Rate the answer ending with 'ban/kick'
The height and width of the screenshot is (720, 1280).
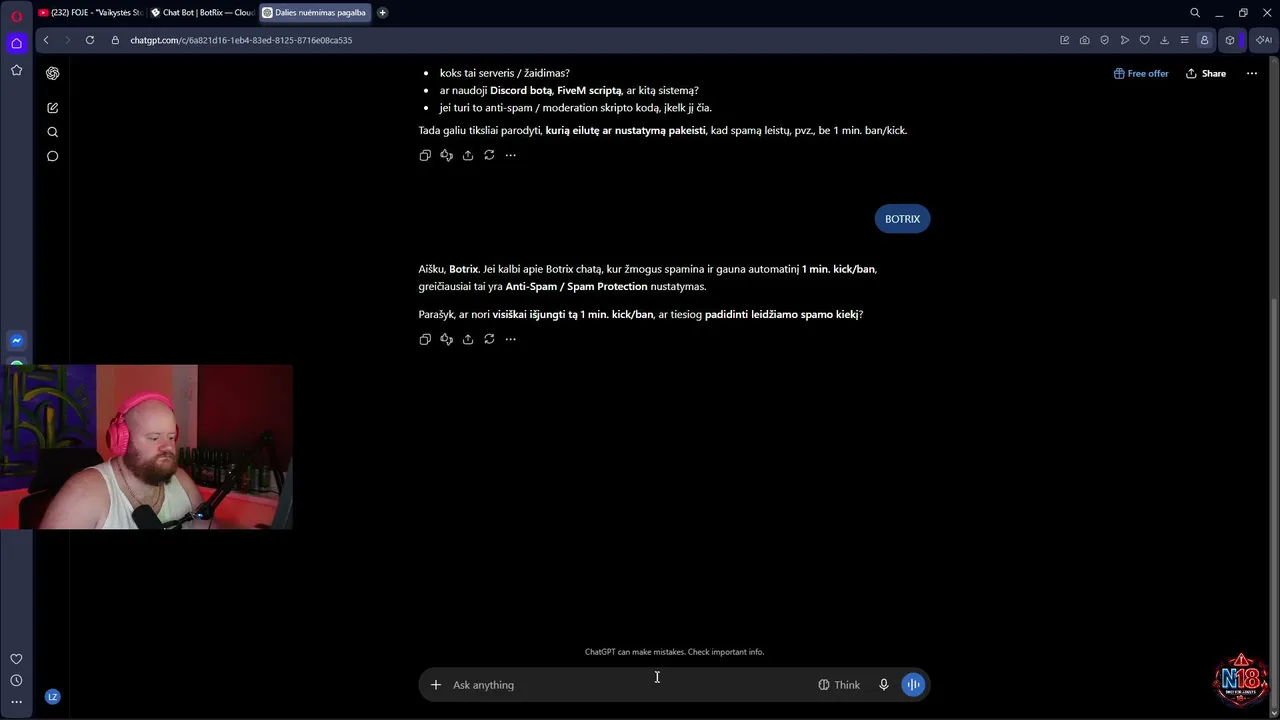coord(446,155)
